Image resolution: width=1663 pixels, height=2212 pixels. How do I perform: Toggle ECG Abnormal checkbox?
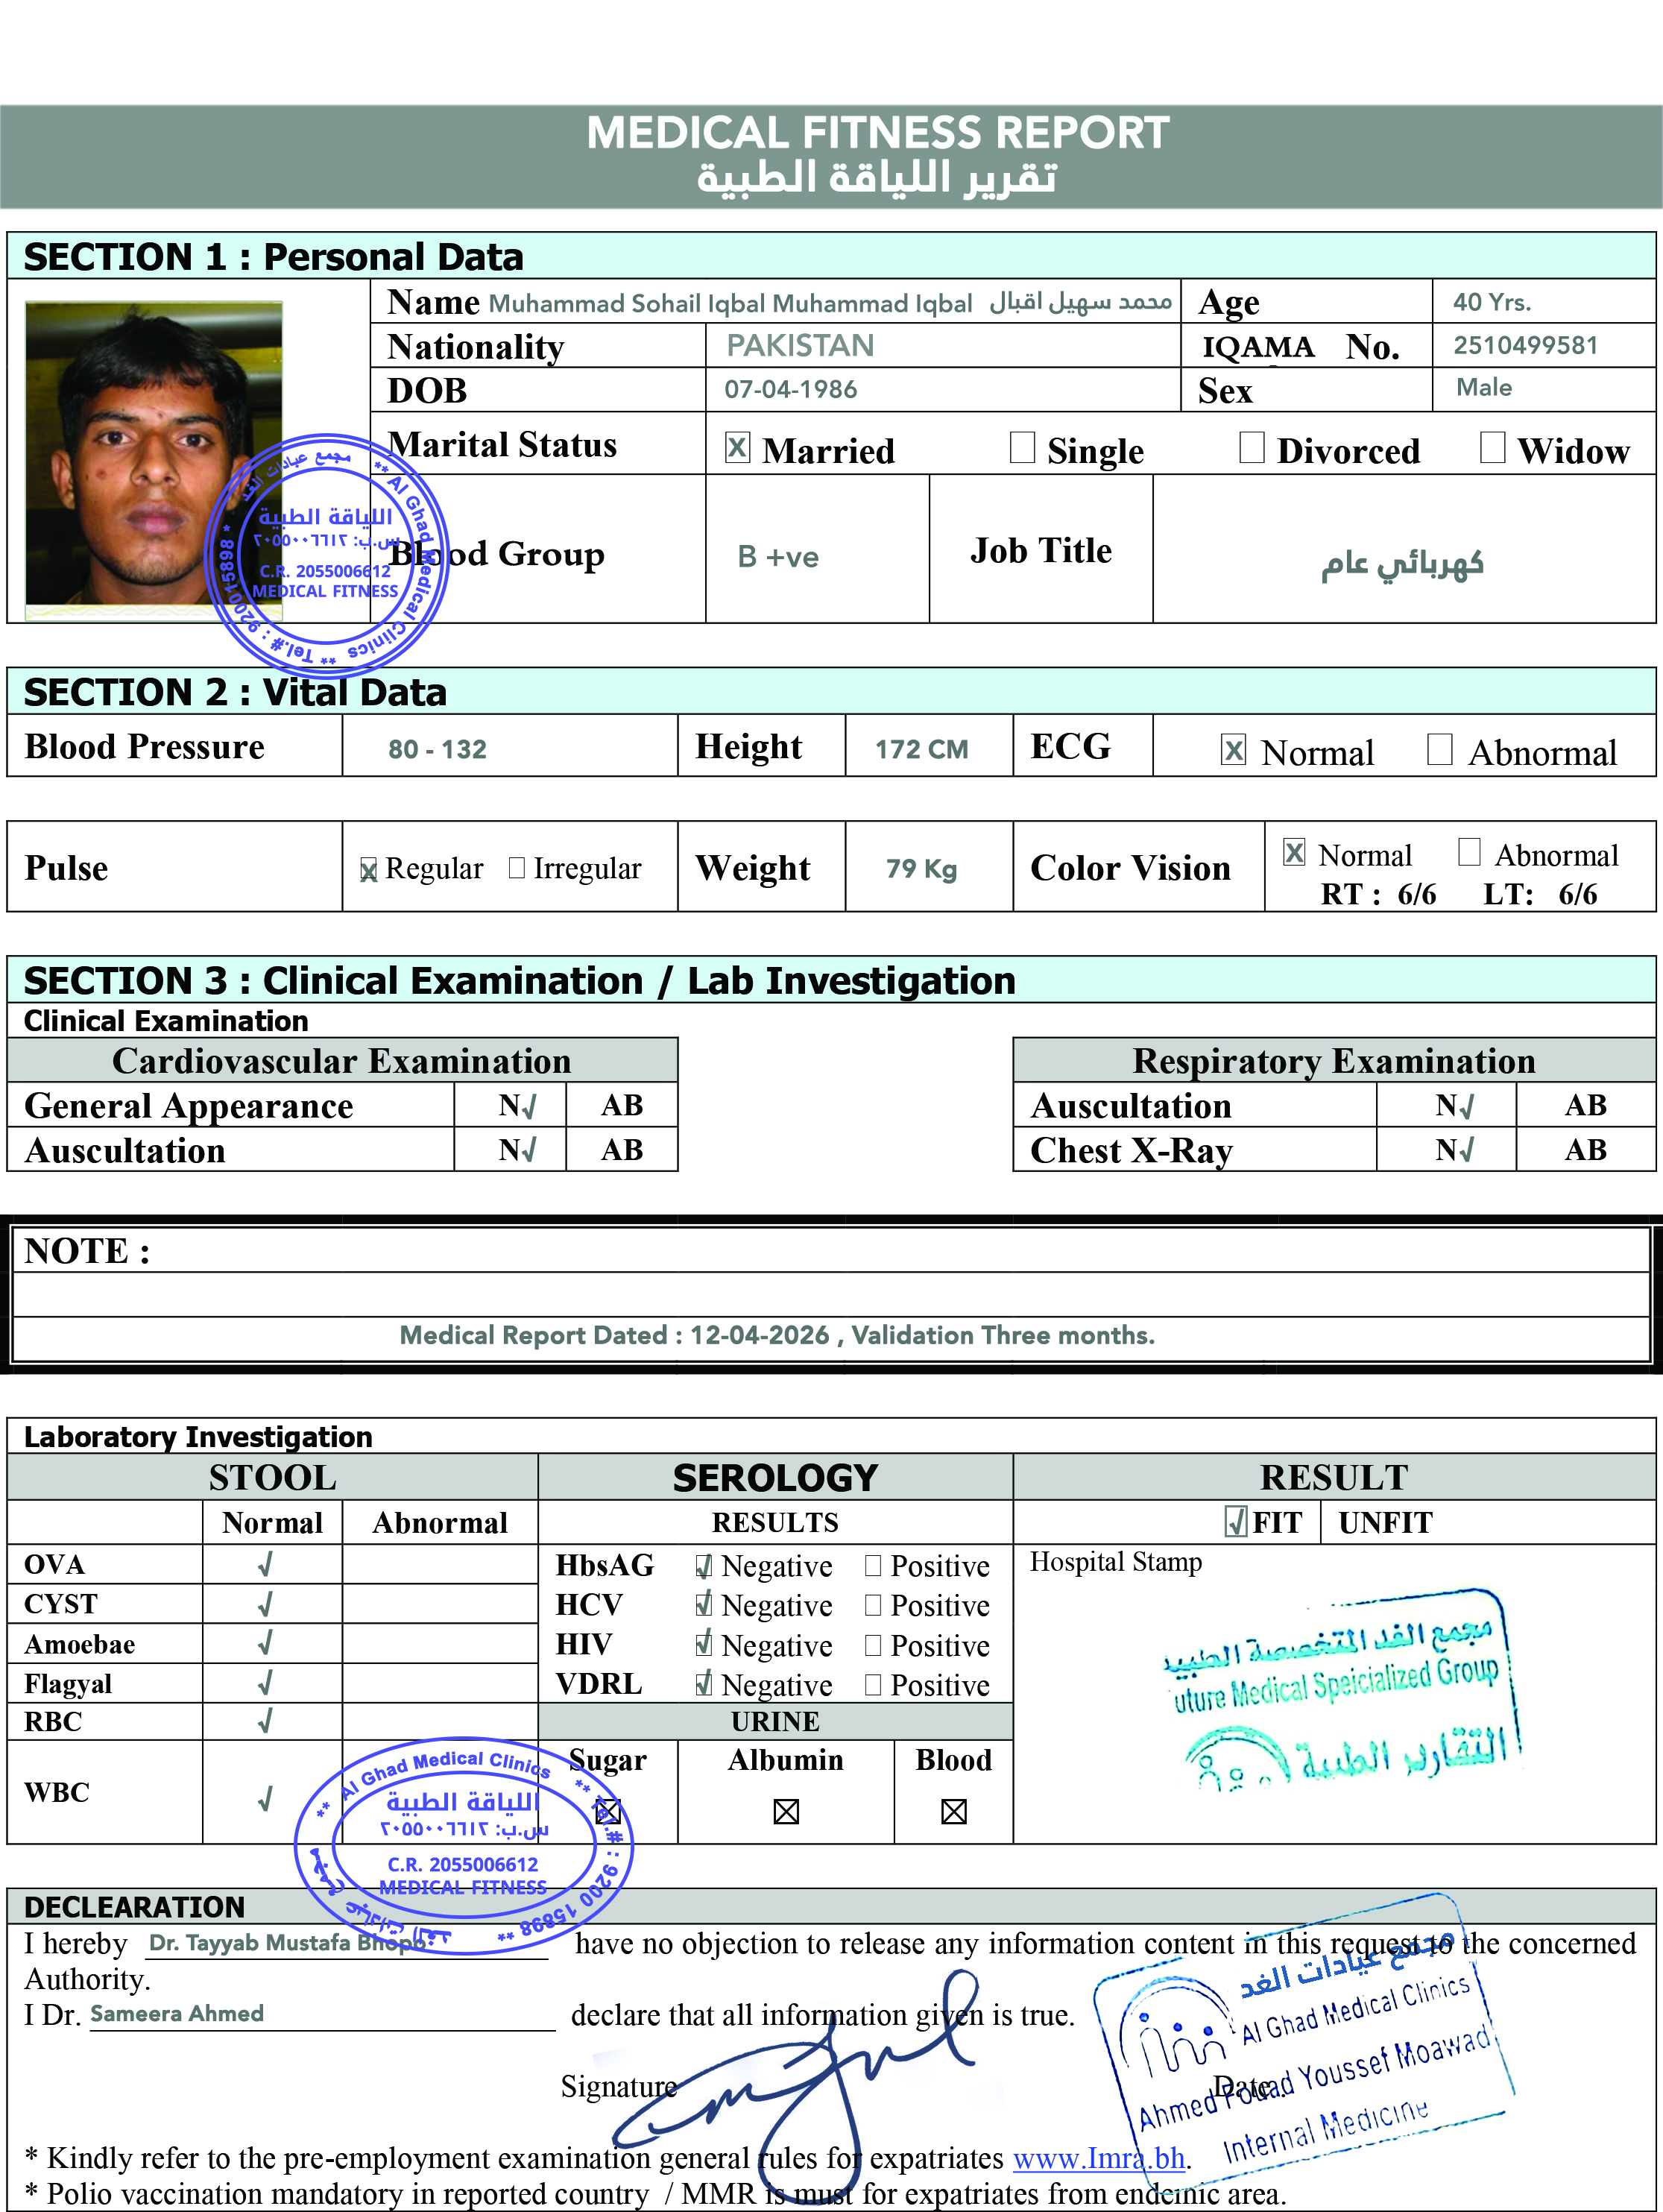1439,749
